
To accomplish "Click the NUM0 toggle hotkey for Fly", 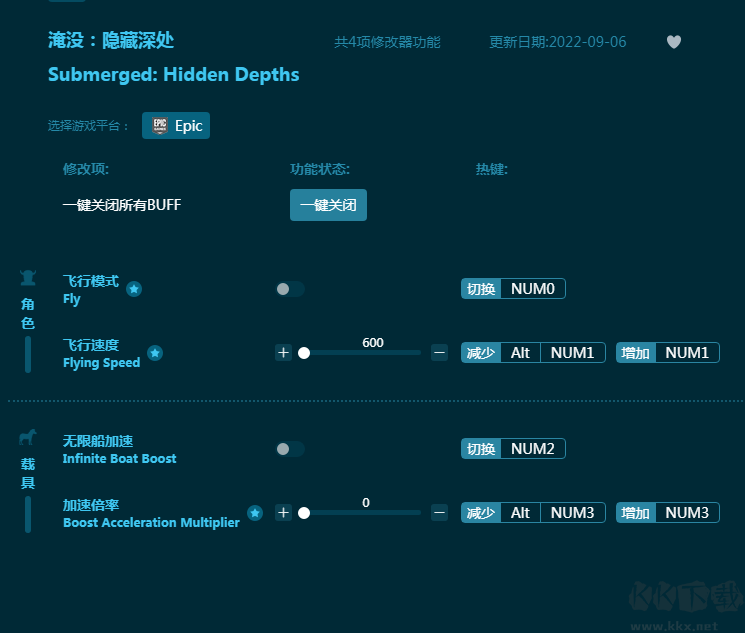I will click(x=513, y=288).
